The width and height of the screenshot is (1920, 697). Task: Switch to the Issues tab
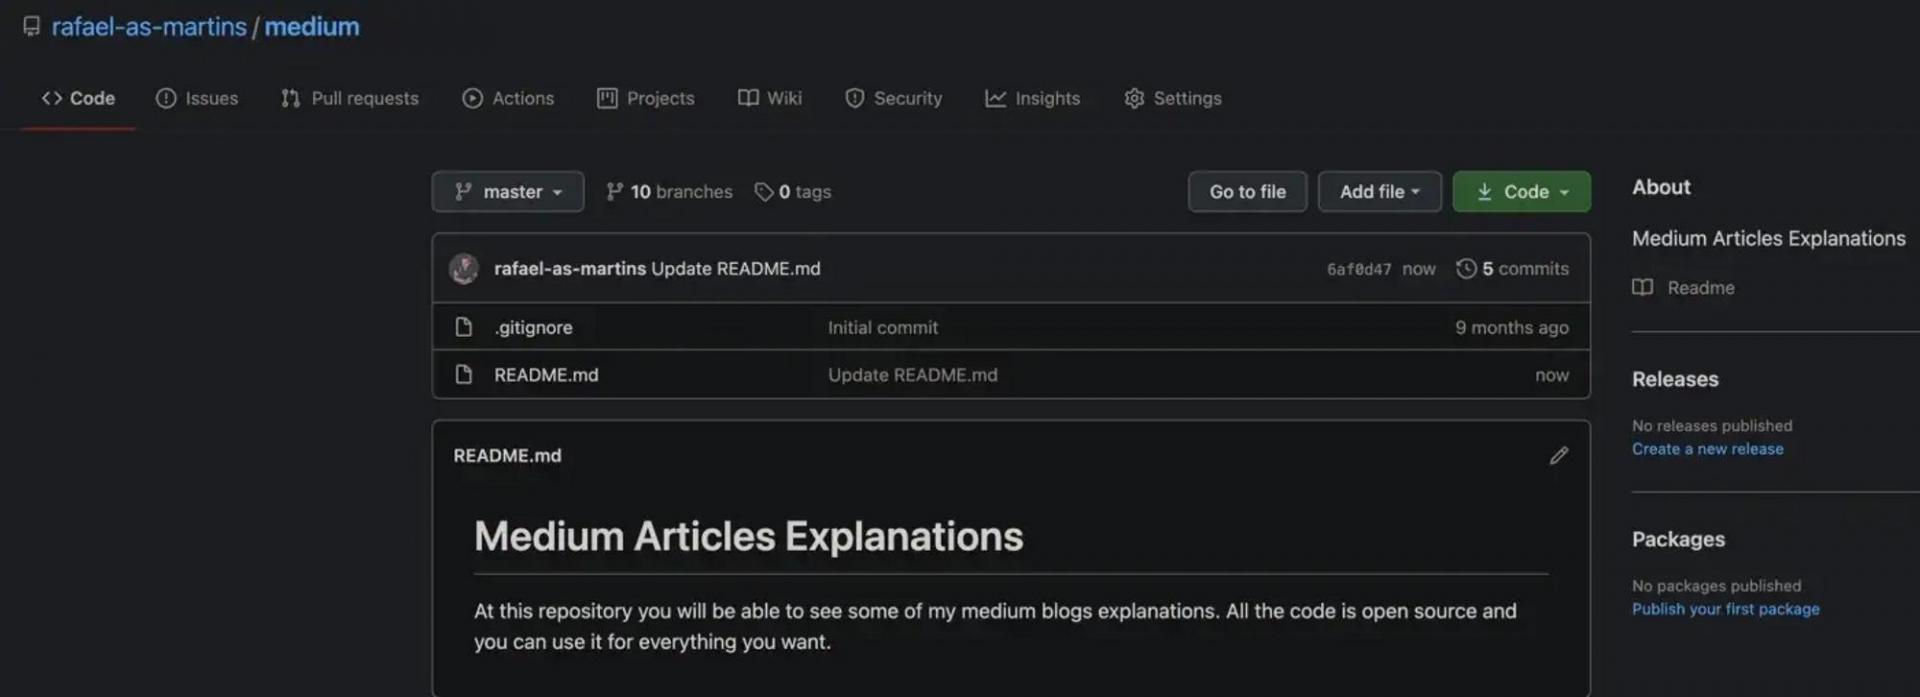tap(197, 98)
